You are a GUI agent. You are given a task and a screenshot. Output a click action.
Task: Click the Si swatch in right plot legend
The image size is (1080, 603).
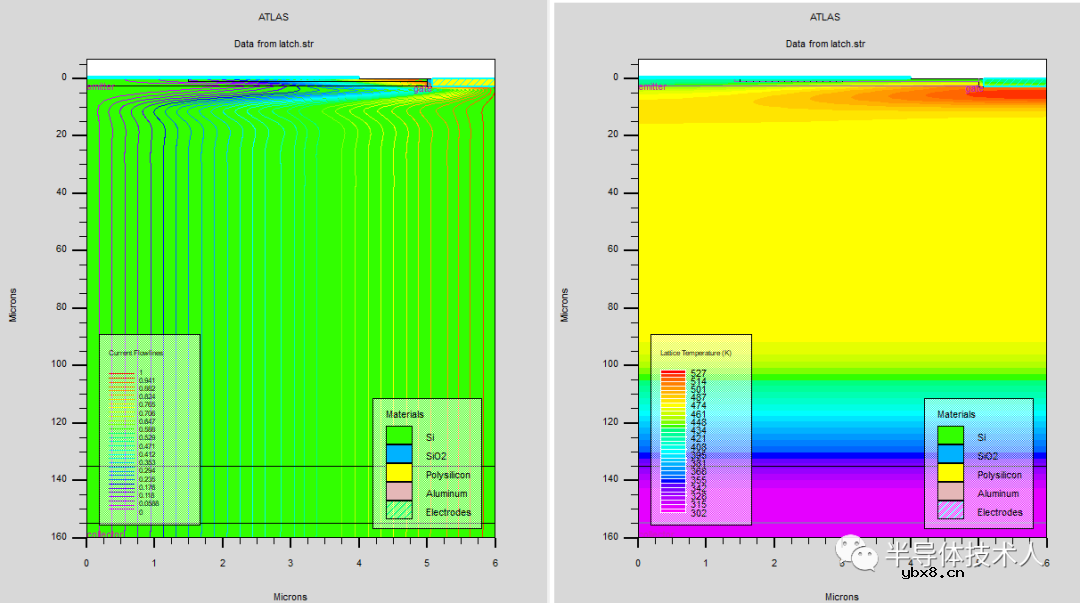coord(950,435)
